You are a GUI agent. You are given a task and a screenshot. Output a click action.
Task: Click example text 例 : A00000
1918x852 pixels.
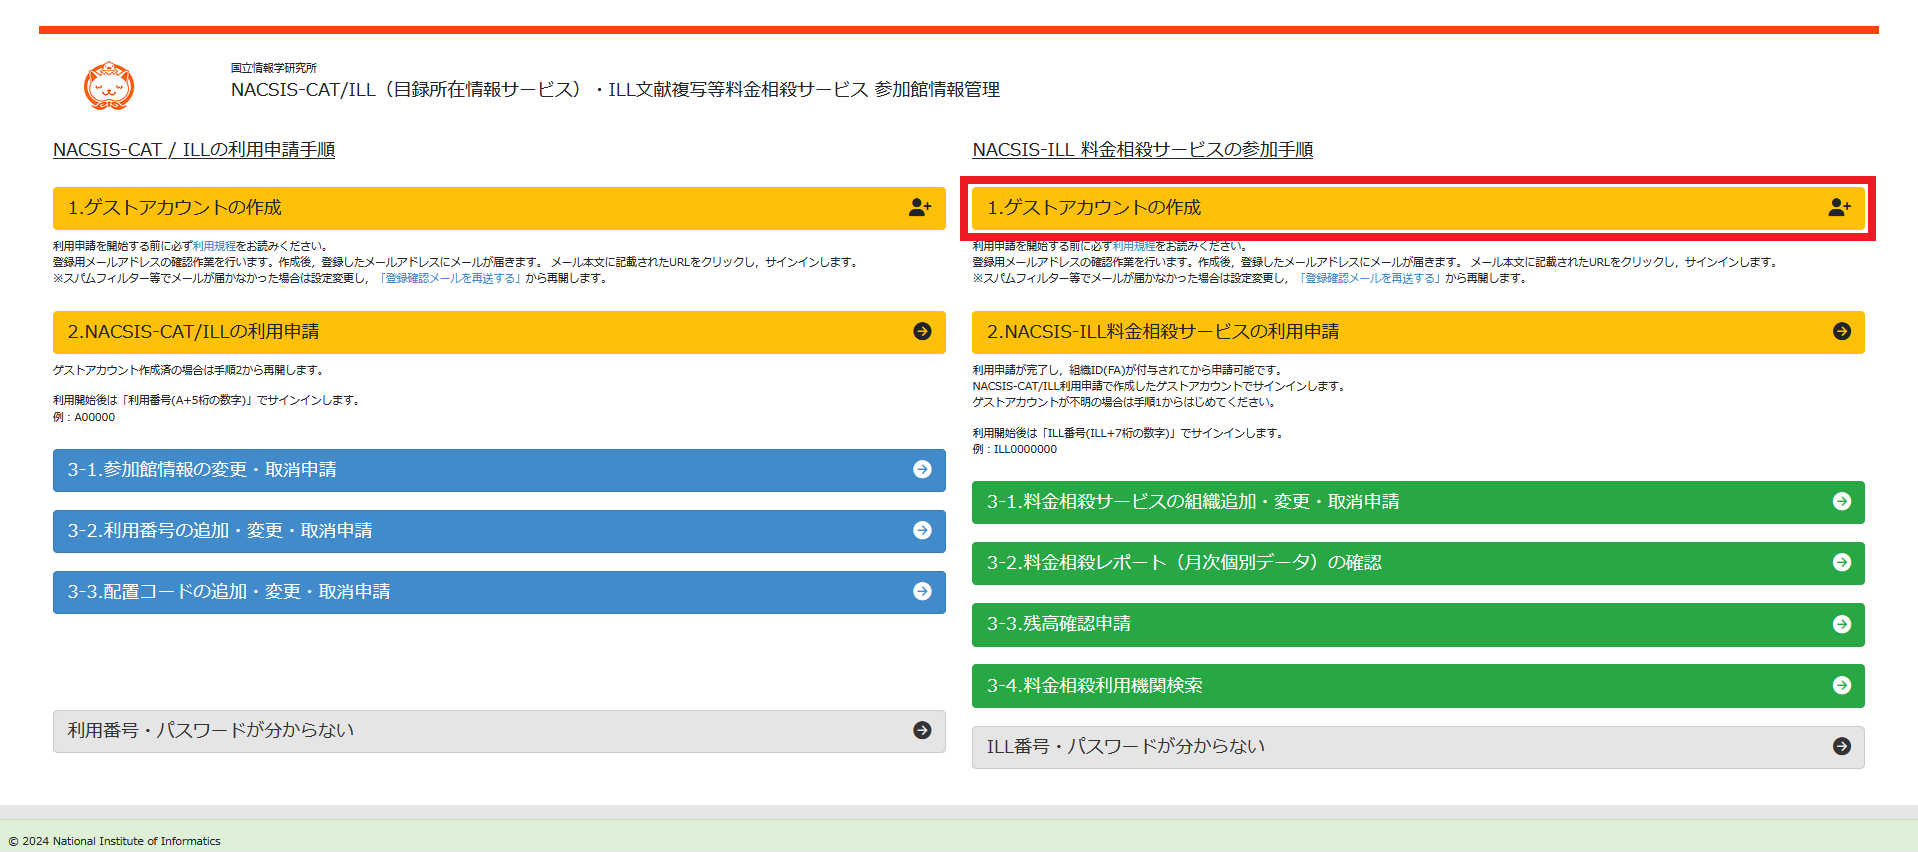(x=84, y=417)
